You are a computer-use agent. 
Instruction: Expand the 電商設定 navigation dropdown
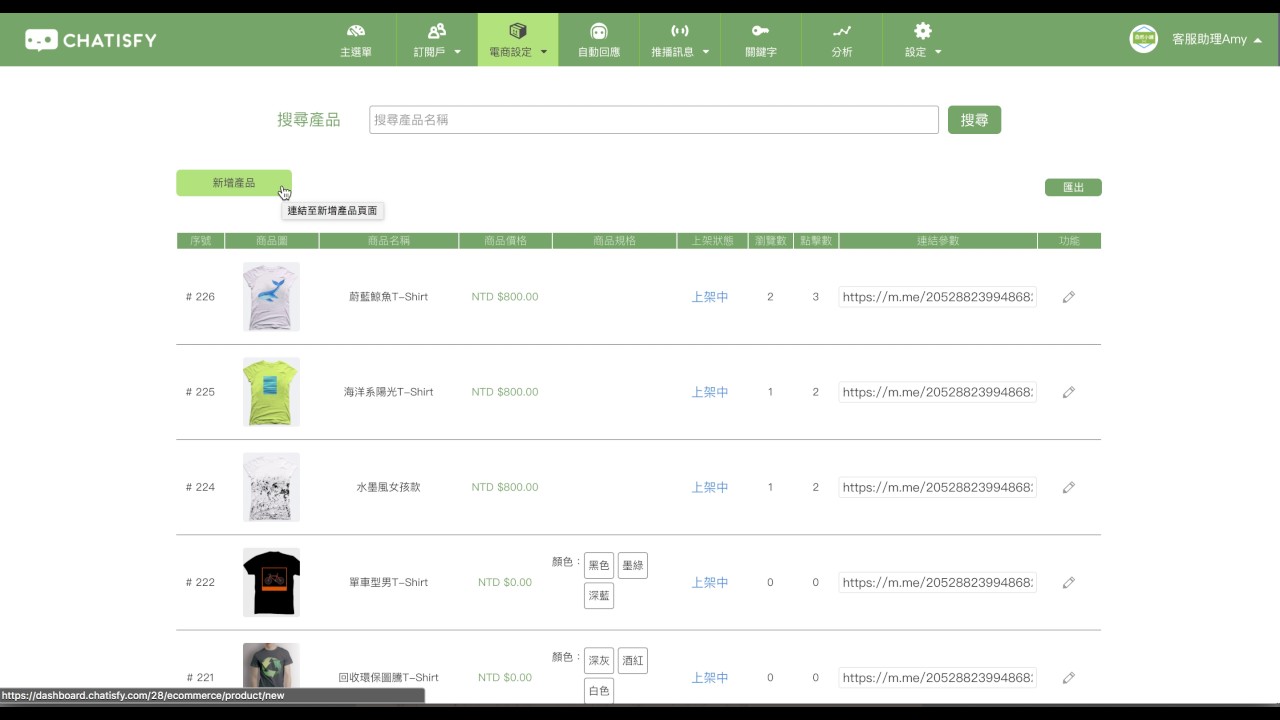point(518,40)
